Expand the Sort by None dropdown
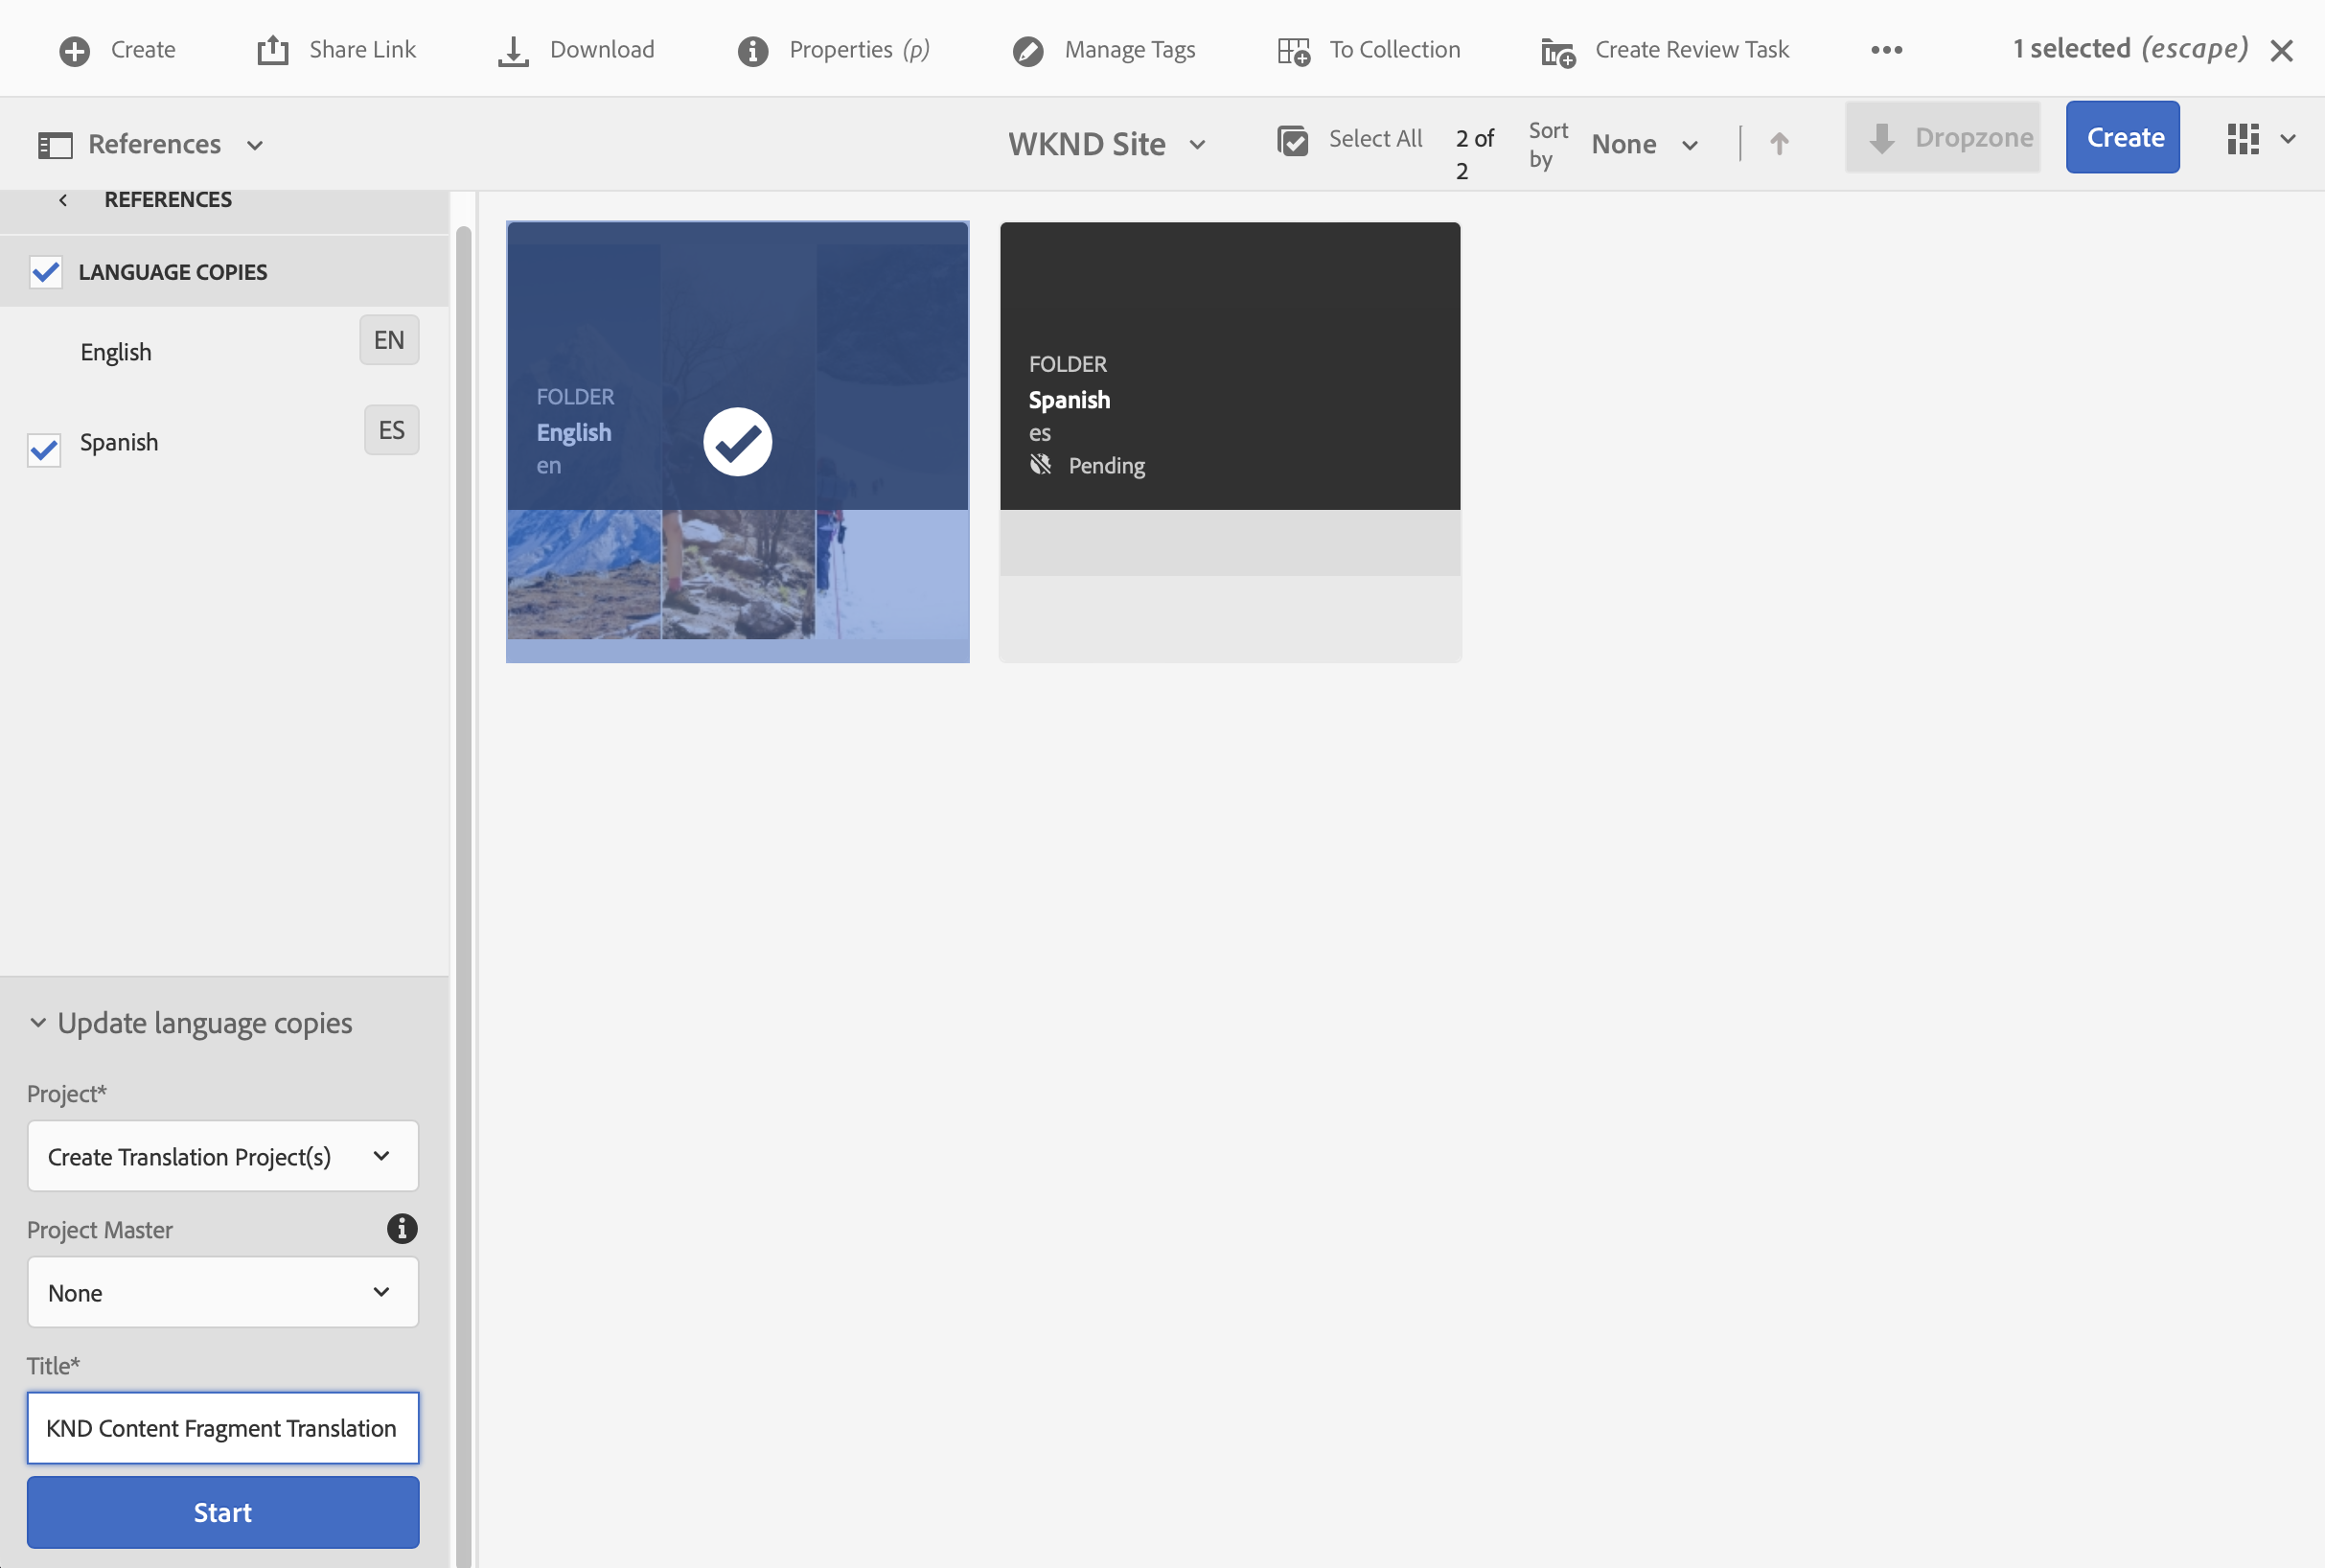The image size is (2325, 1568). (1644, 144)
